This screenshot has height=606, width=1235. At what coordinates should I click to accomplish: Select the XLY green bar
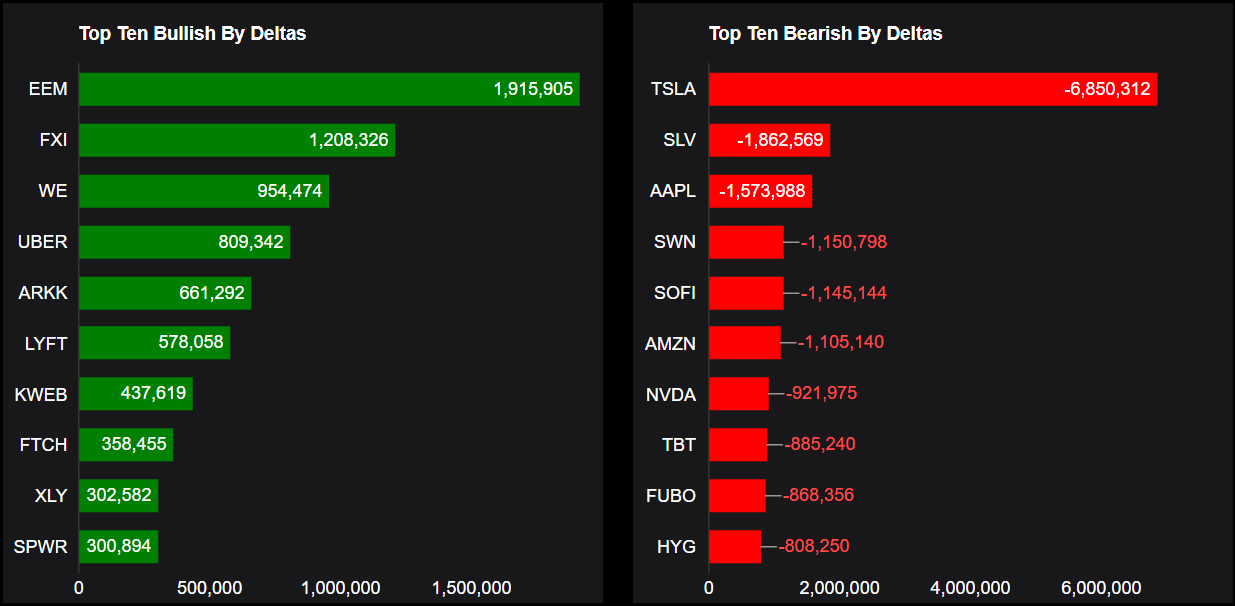(x=118, y=496)
